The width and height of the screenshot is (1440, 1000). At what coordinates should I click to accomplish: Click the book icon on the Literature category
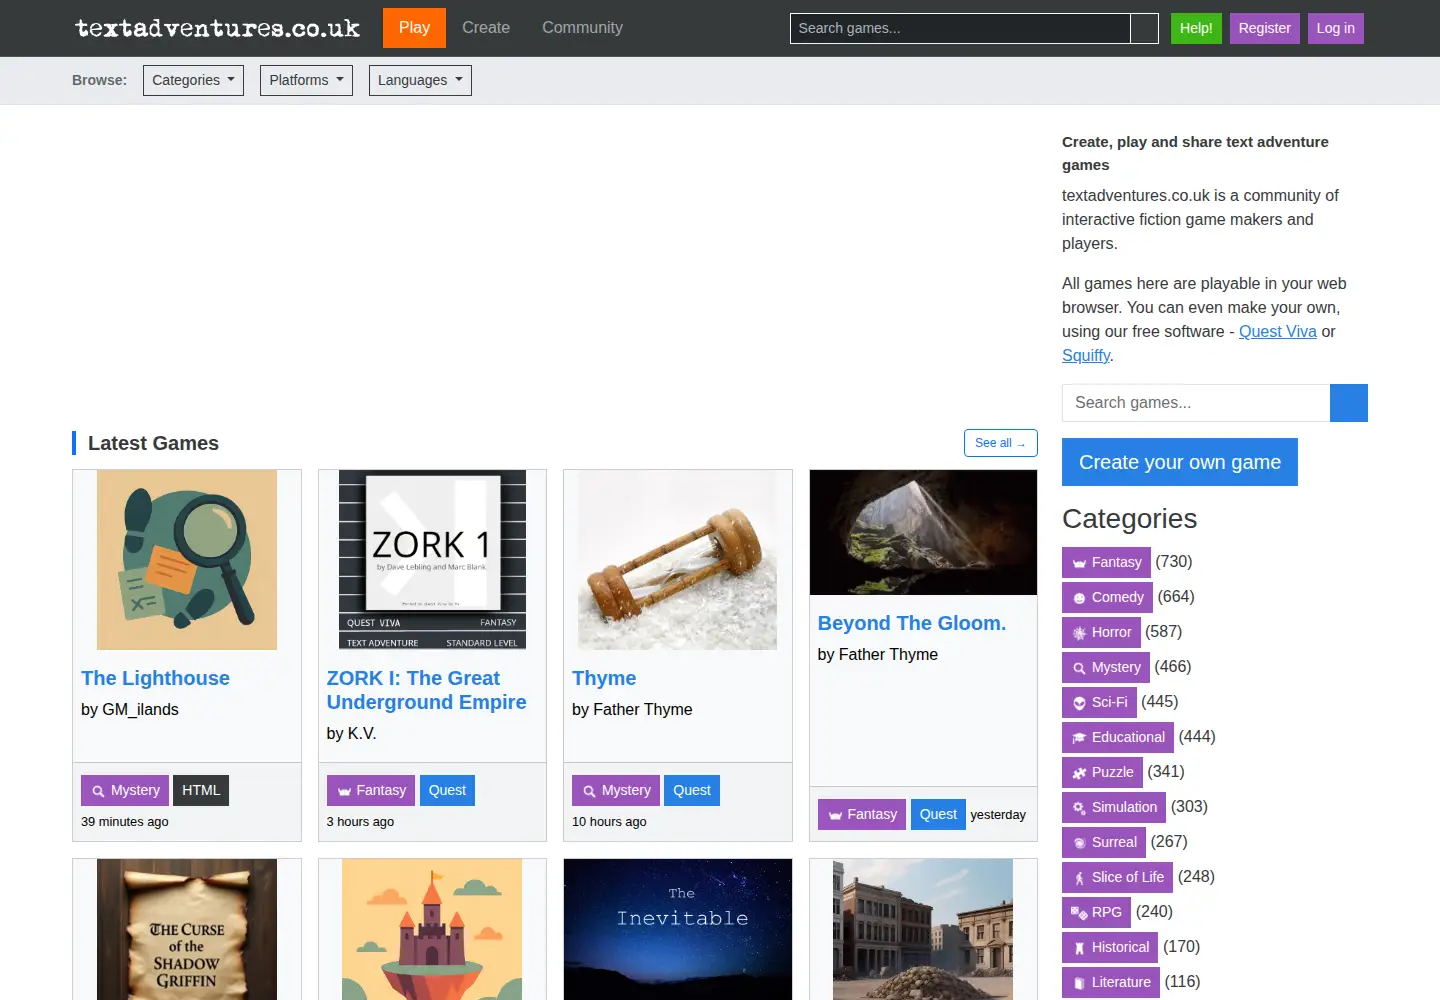1079,983
